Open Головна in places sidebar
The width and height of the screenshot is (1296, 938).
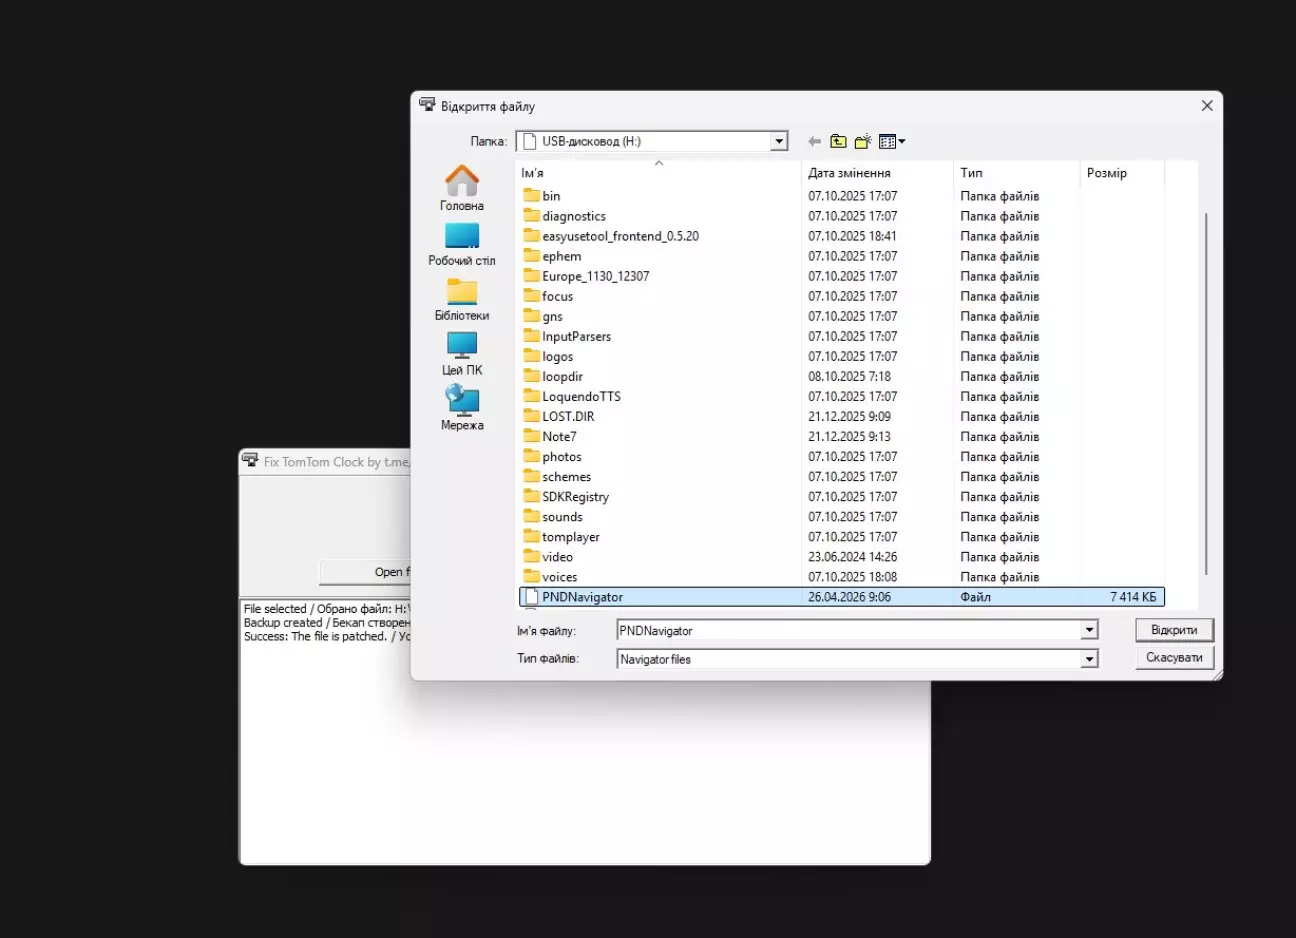click(x=462, y=188)
